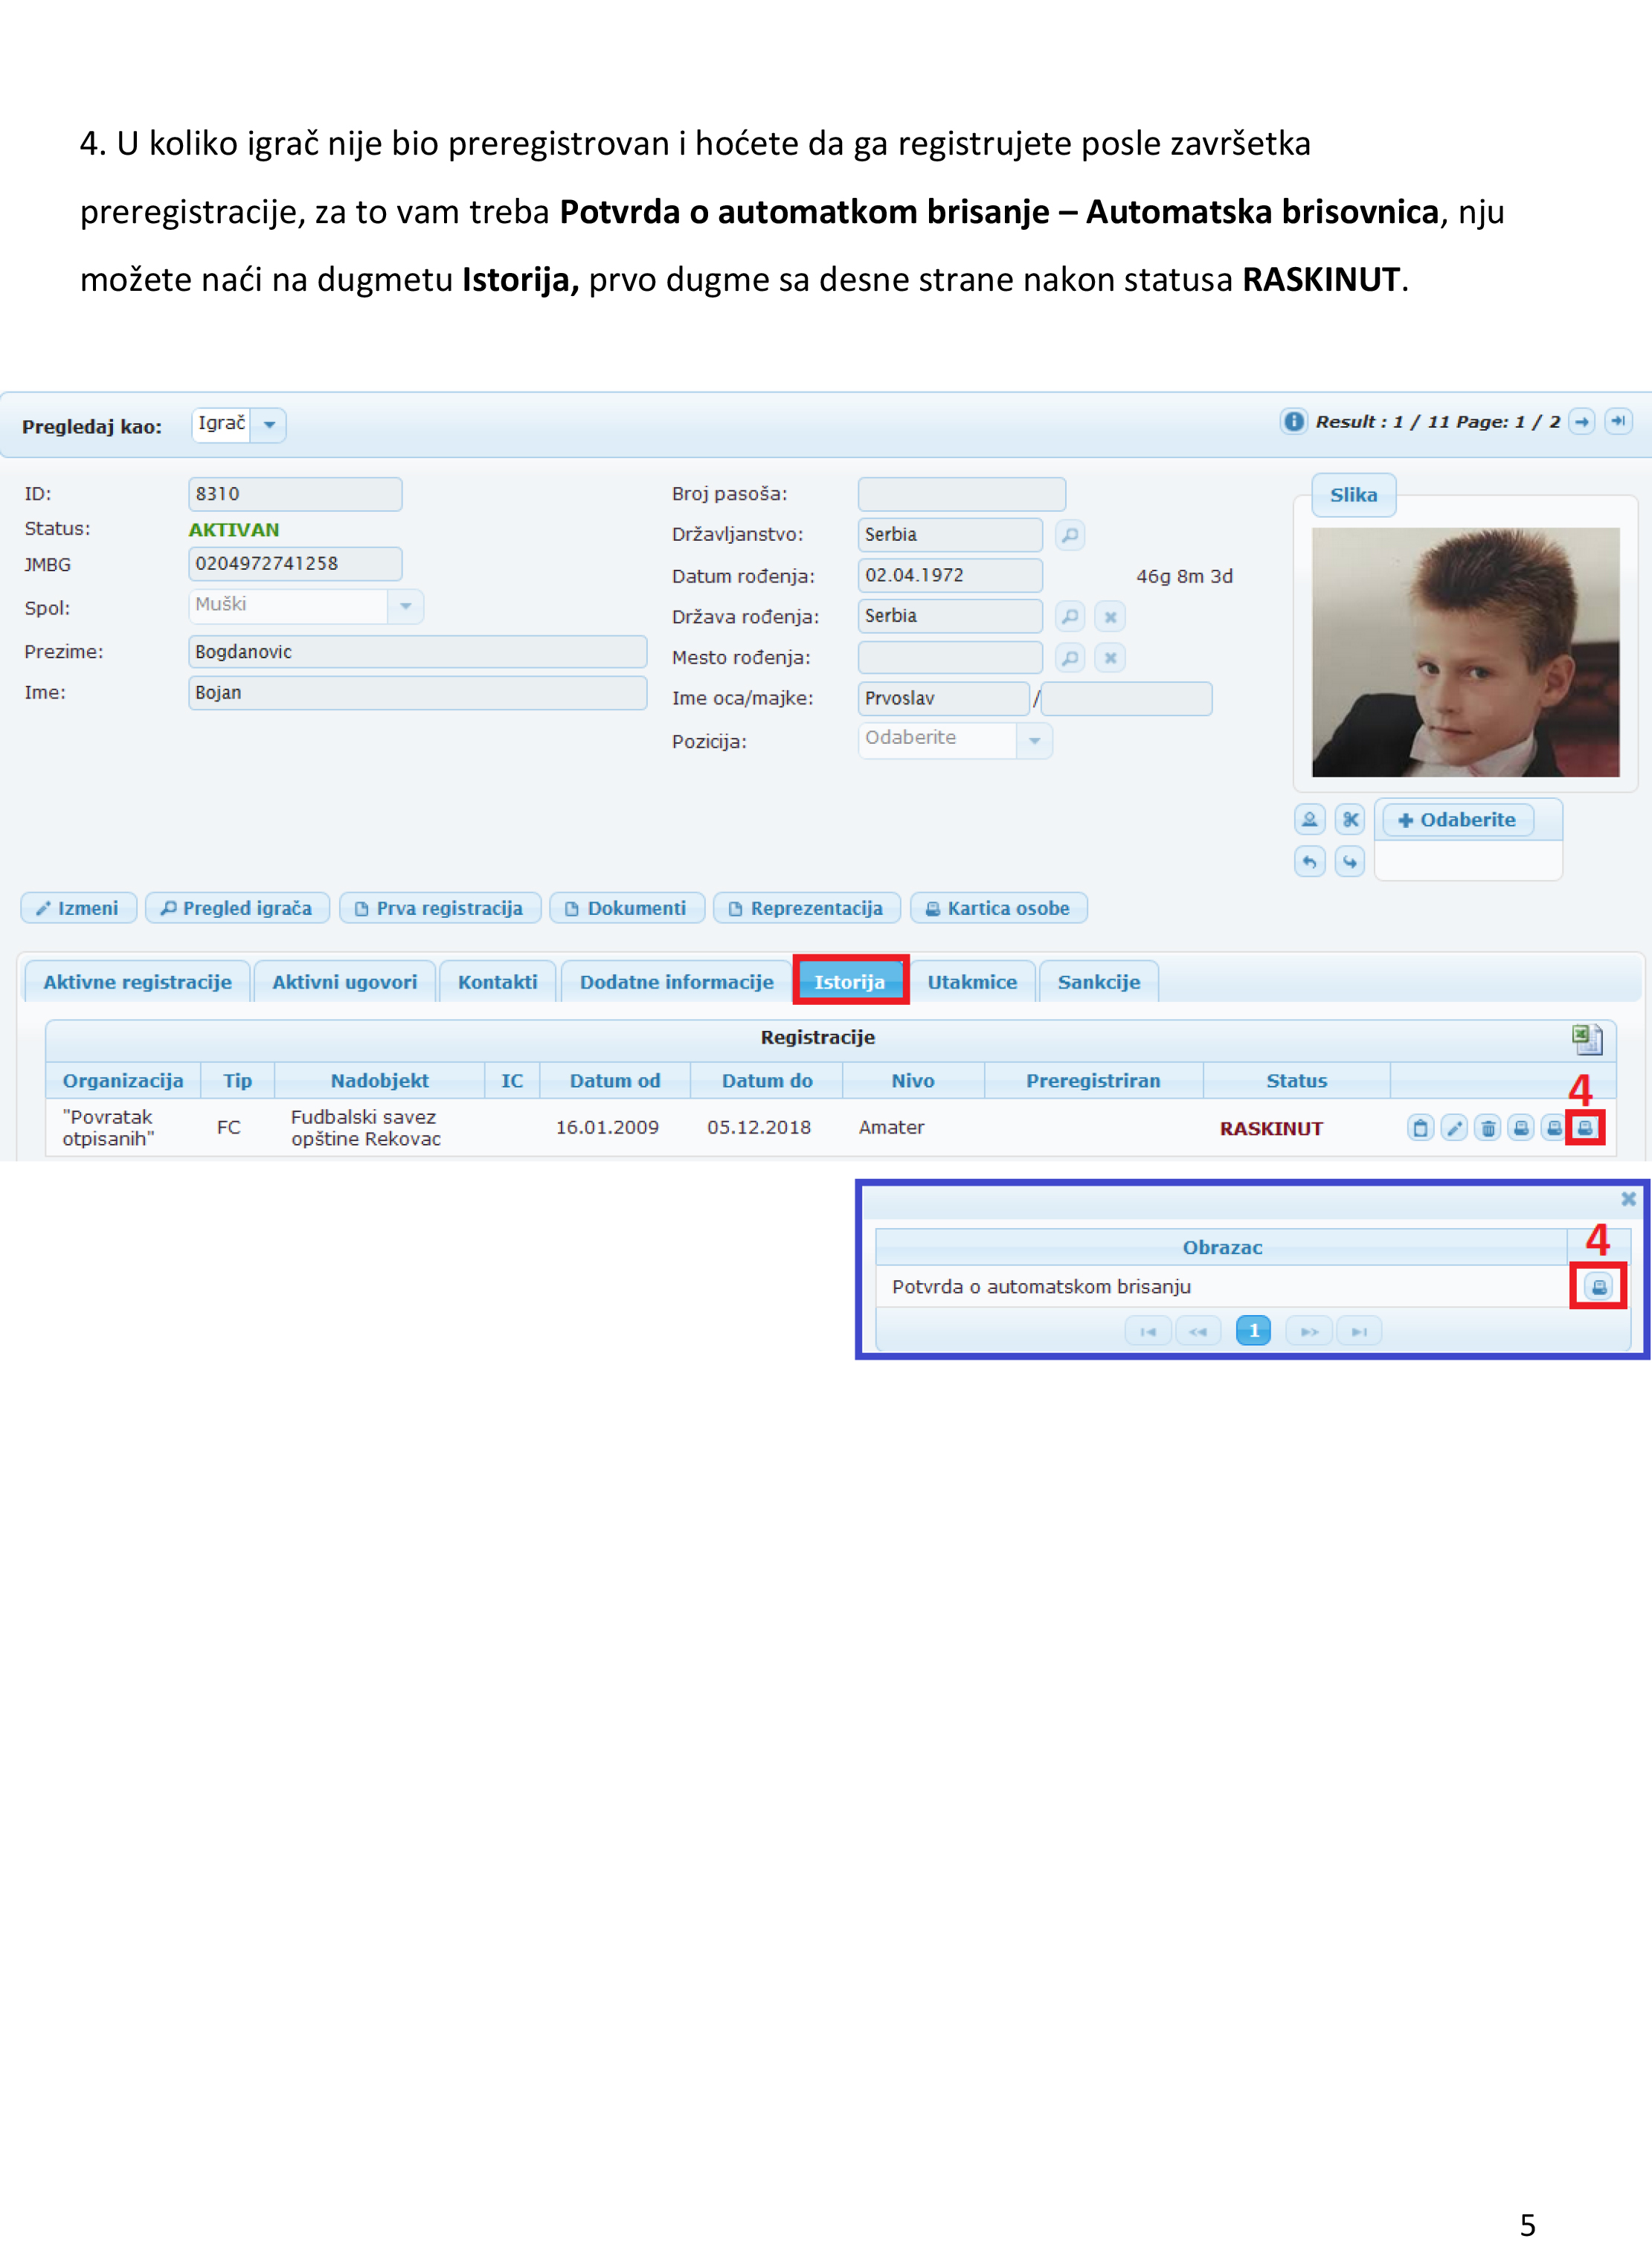Open the Pozicija Odaberite dropdown
1652x2253 pixels.
tap(1034, 741)
